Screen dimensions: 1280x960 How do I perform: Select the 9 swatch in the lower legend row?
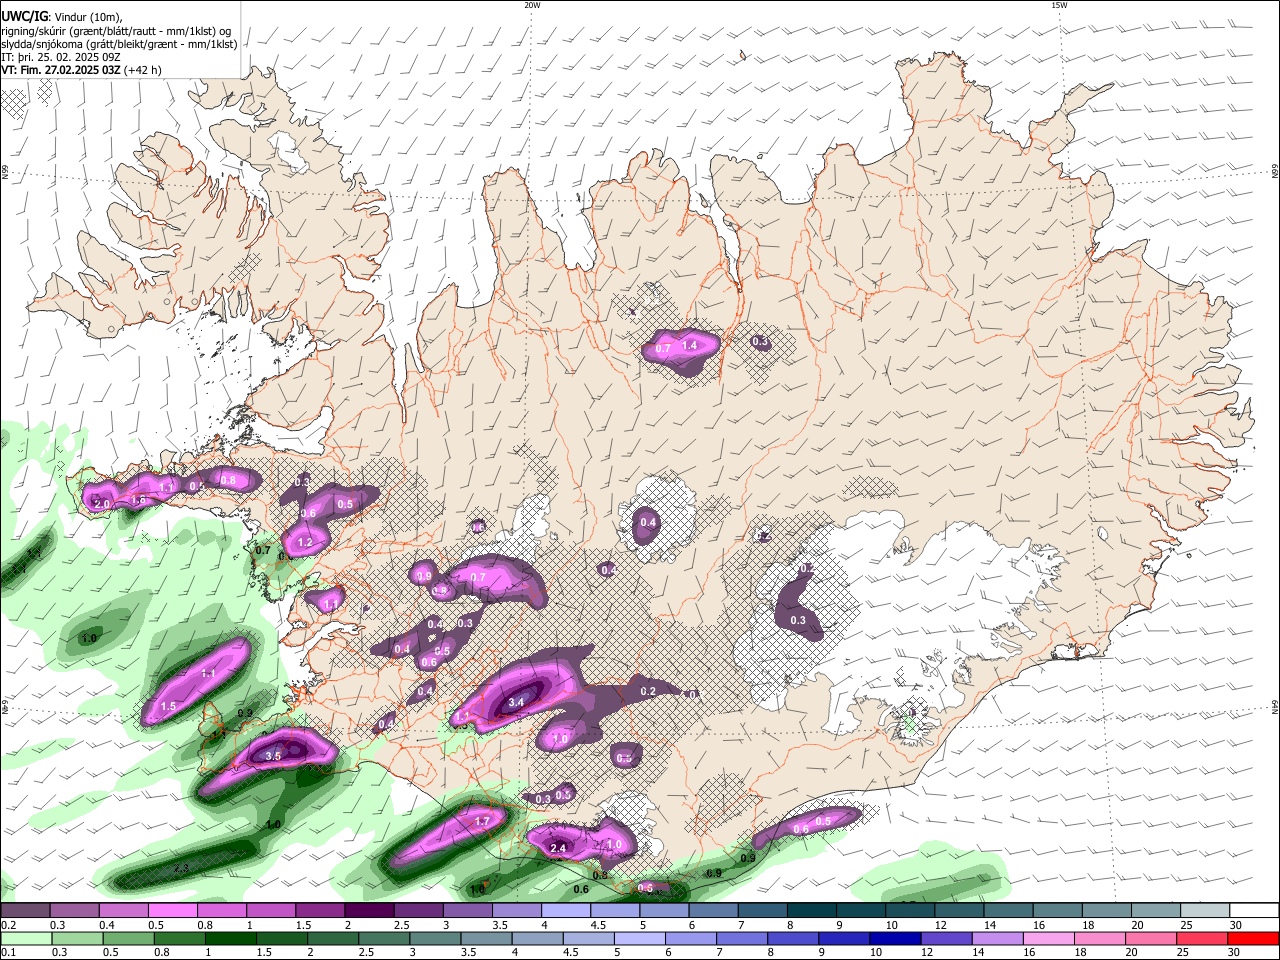click(844, 939)
